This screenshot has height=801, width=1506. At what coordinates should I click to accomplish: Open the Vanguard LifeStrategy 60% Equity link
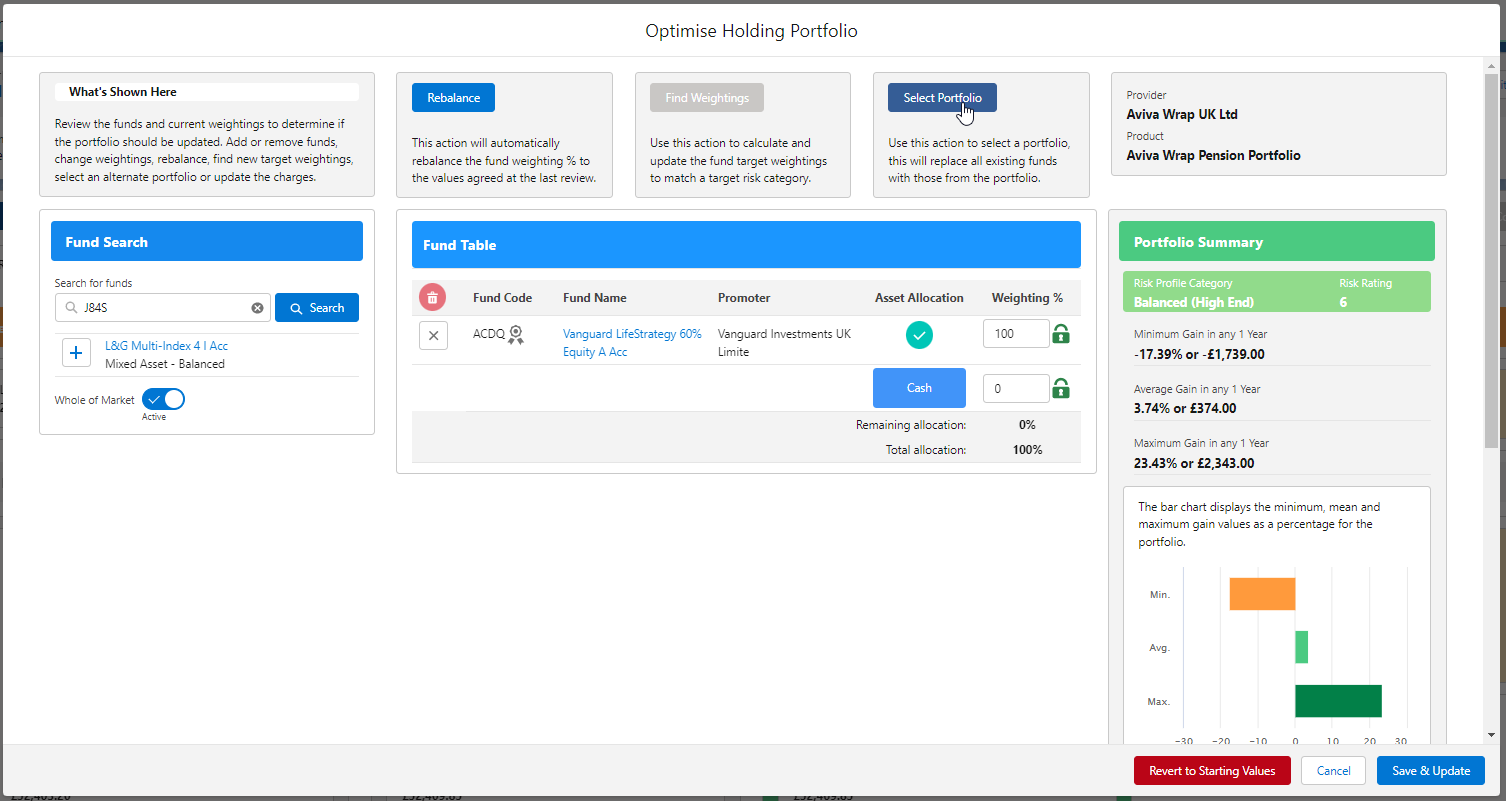(x=632, y=343)
